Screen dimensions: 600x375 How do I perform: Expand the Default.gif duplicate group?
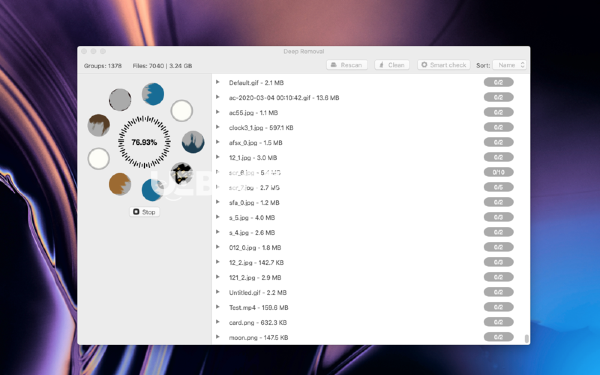pos(218,82)
